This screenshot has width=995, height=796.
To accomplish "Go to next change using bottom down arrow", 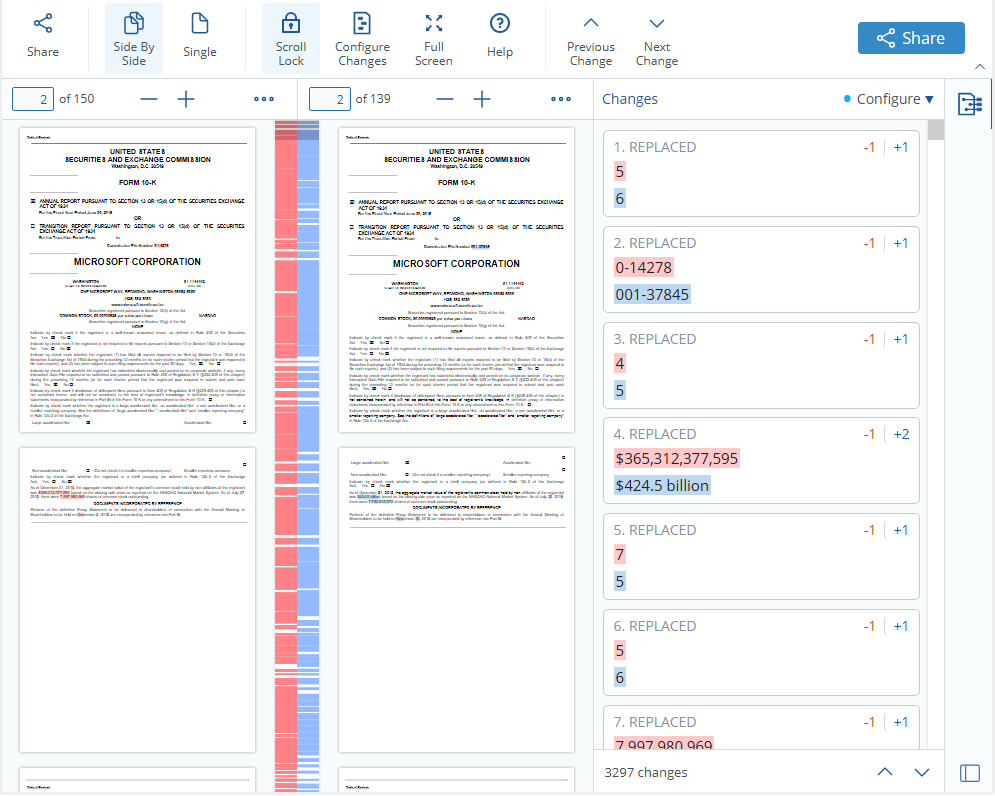I will pos(921,772).
